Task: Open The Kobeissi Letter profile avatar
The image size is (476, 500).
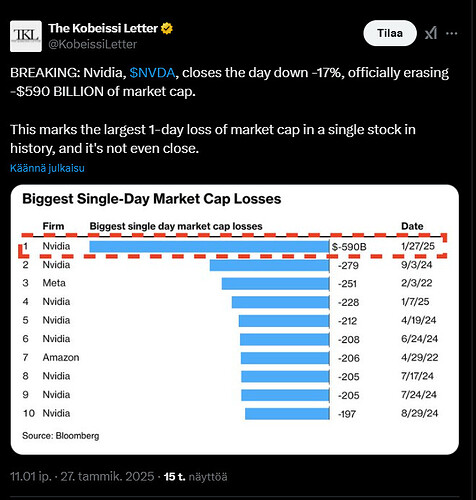Action: click(26, 36)
